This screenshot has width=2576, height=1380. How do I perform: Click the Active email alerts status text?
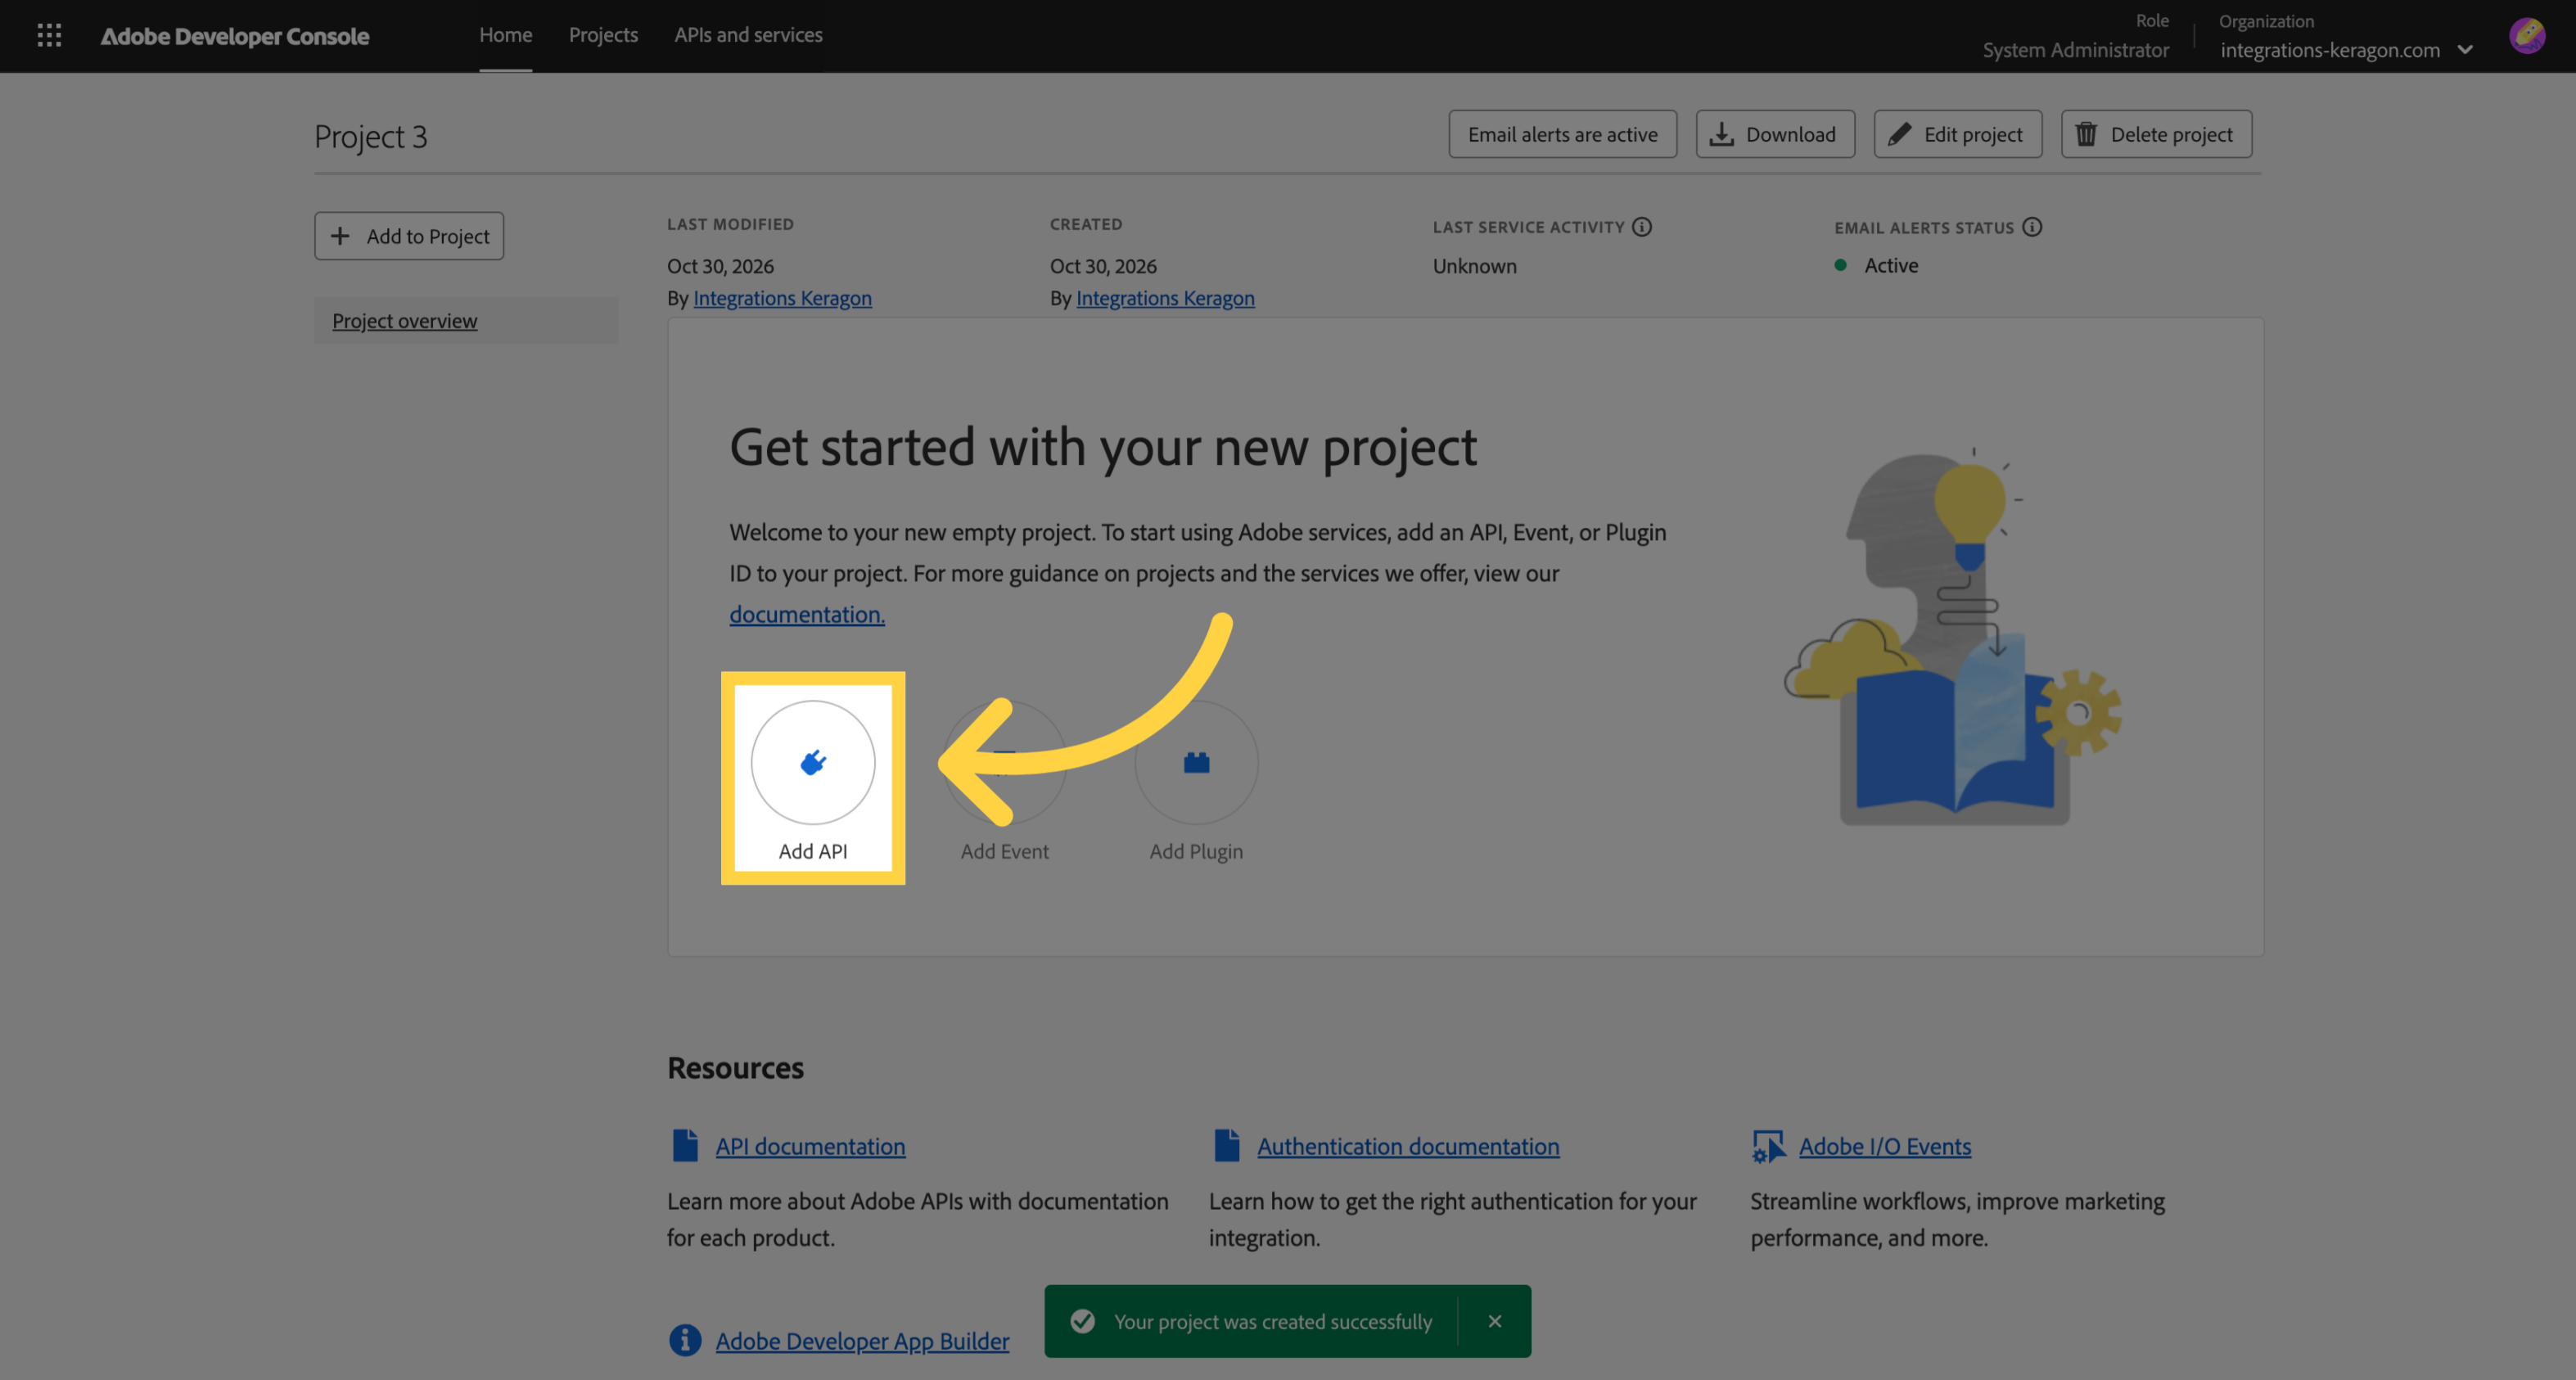click(1891, 265)
